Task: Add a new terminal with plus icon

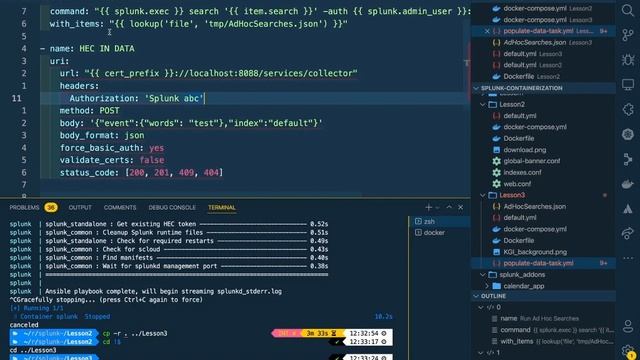Action: pyautogui.click(x=428, y=207)
